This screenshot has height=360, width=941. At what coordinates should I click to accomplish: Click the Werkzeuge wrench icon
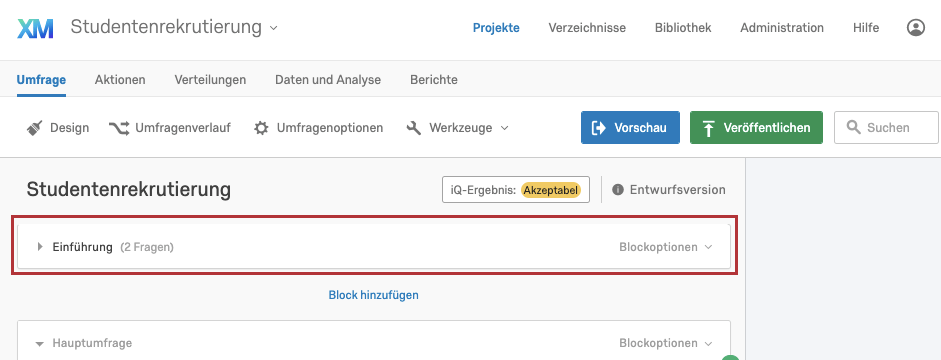413,128
